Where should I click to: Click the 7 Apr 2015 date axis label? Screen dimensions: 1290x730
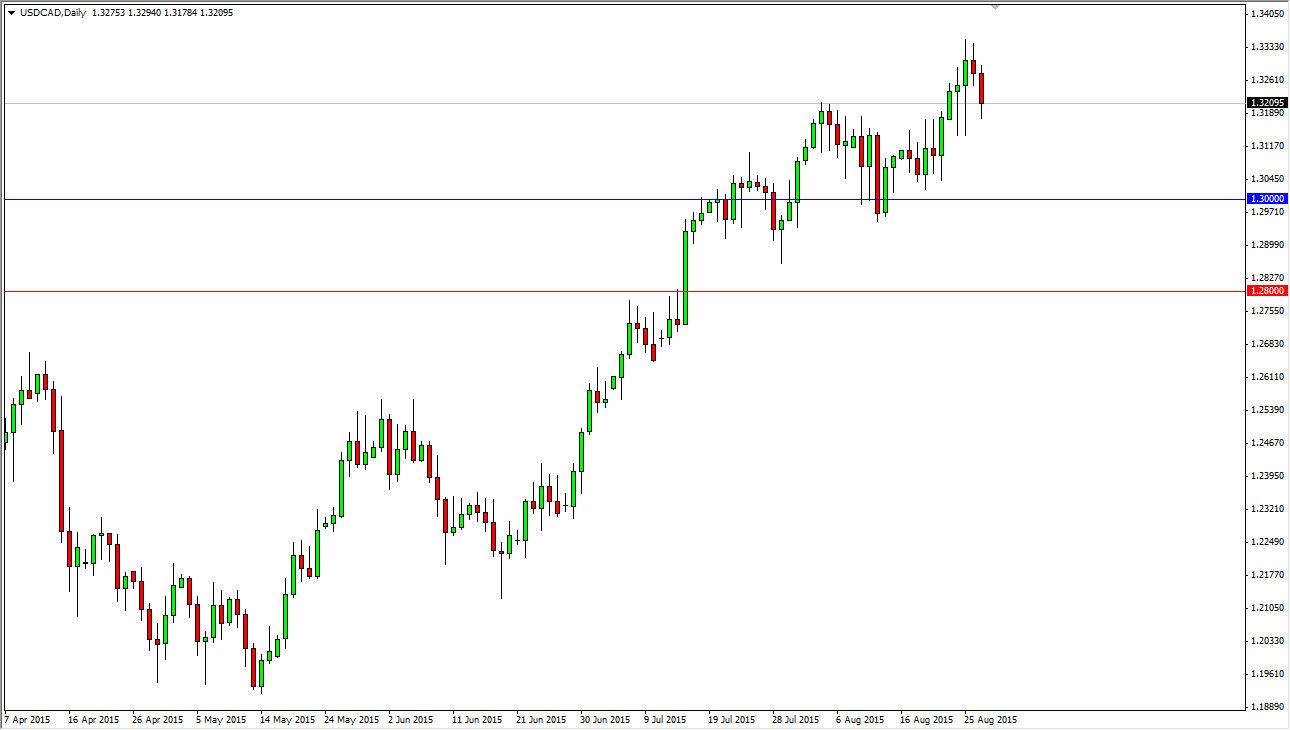coord(27,719)
